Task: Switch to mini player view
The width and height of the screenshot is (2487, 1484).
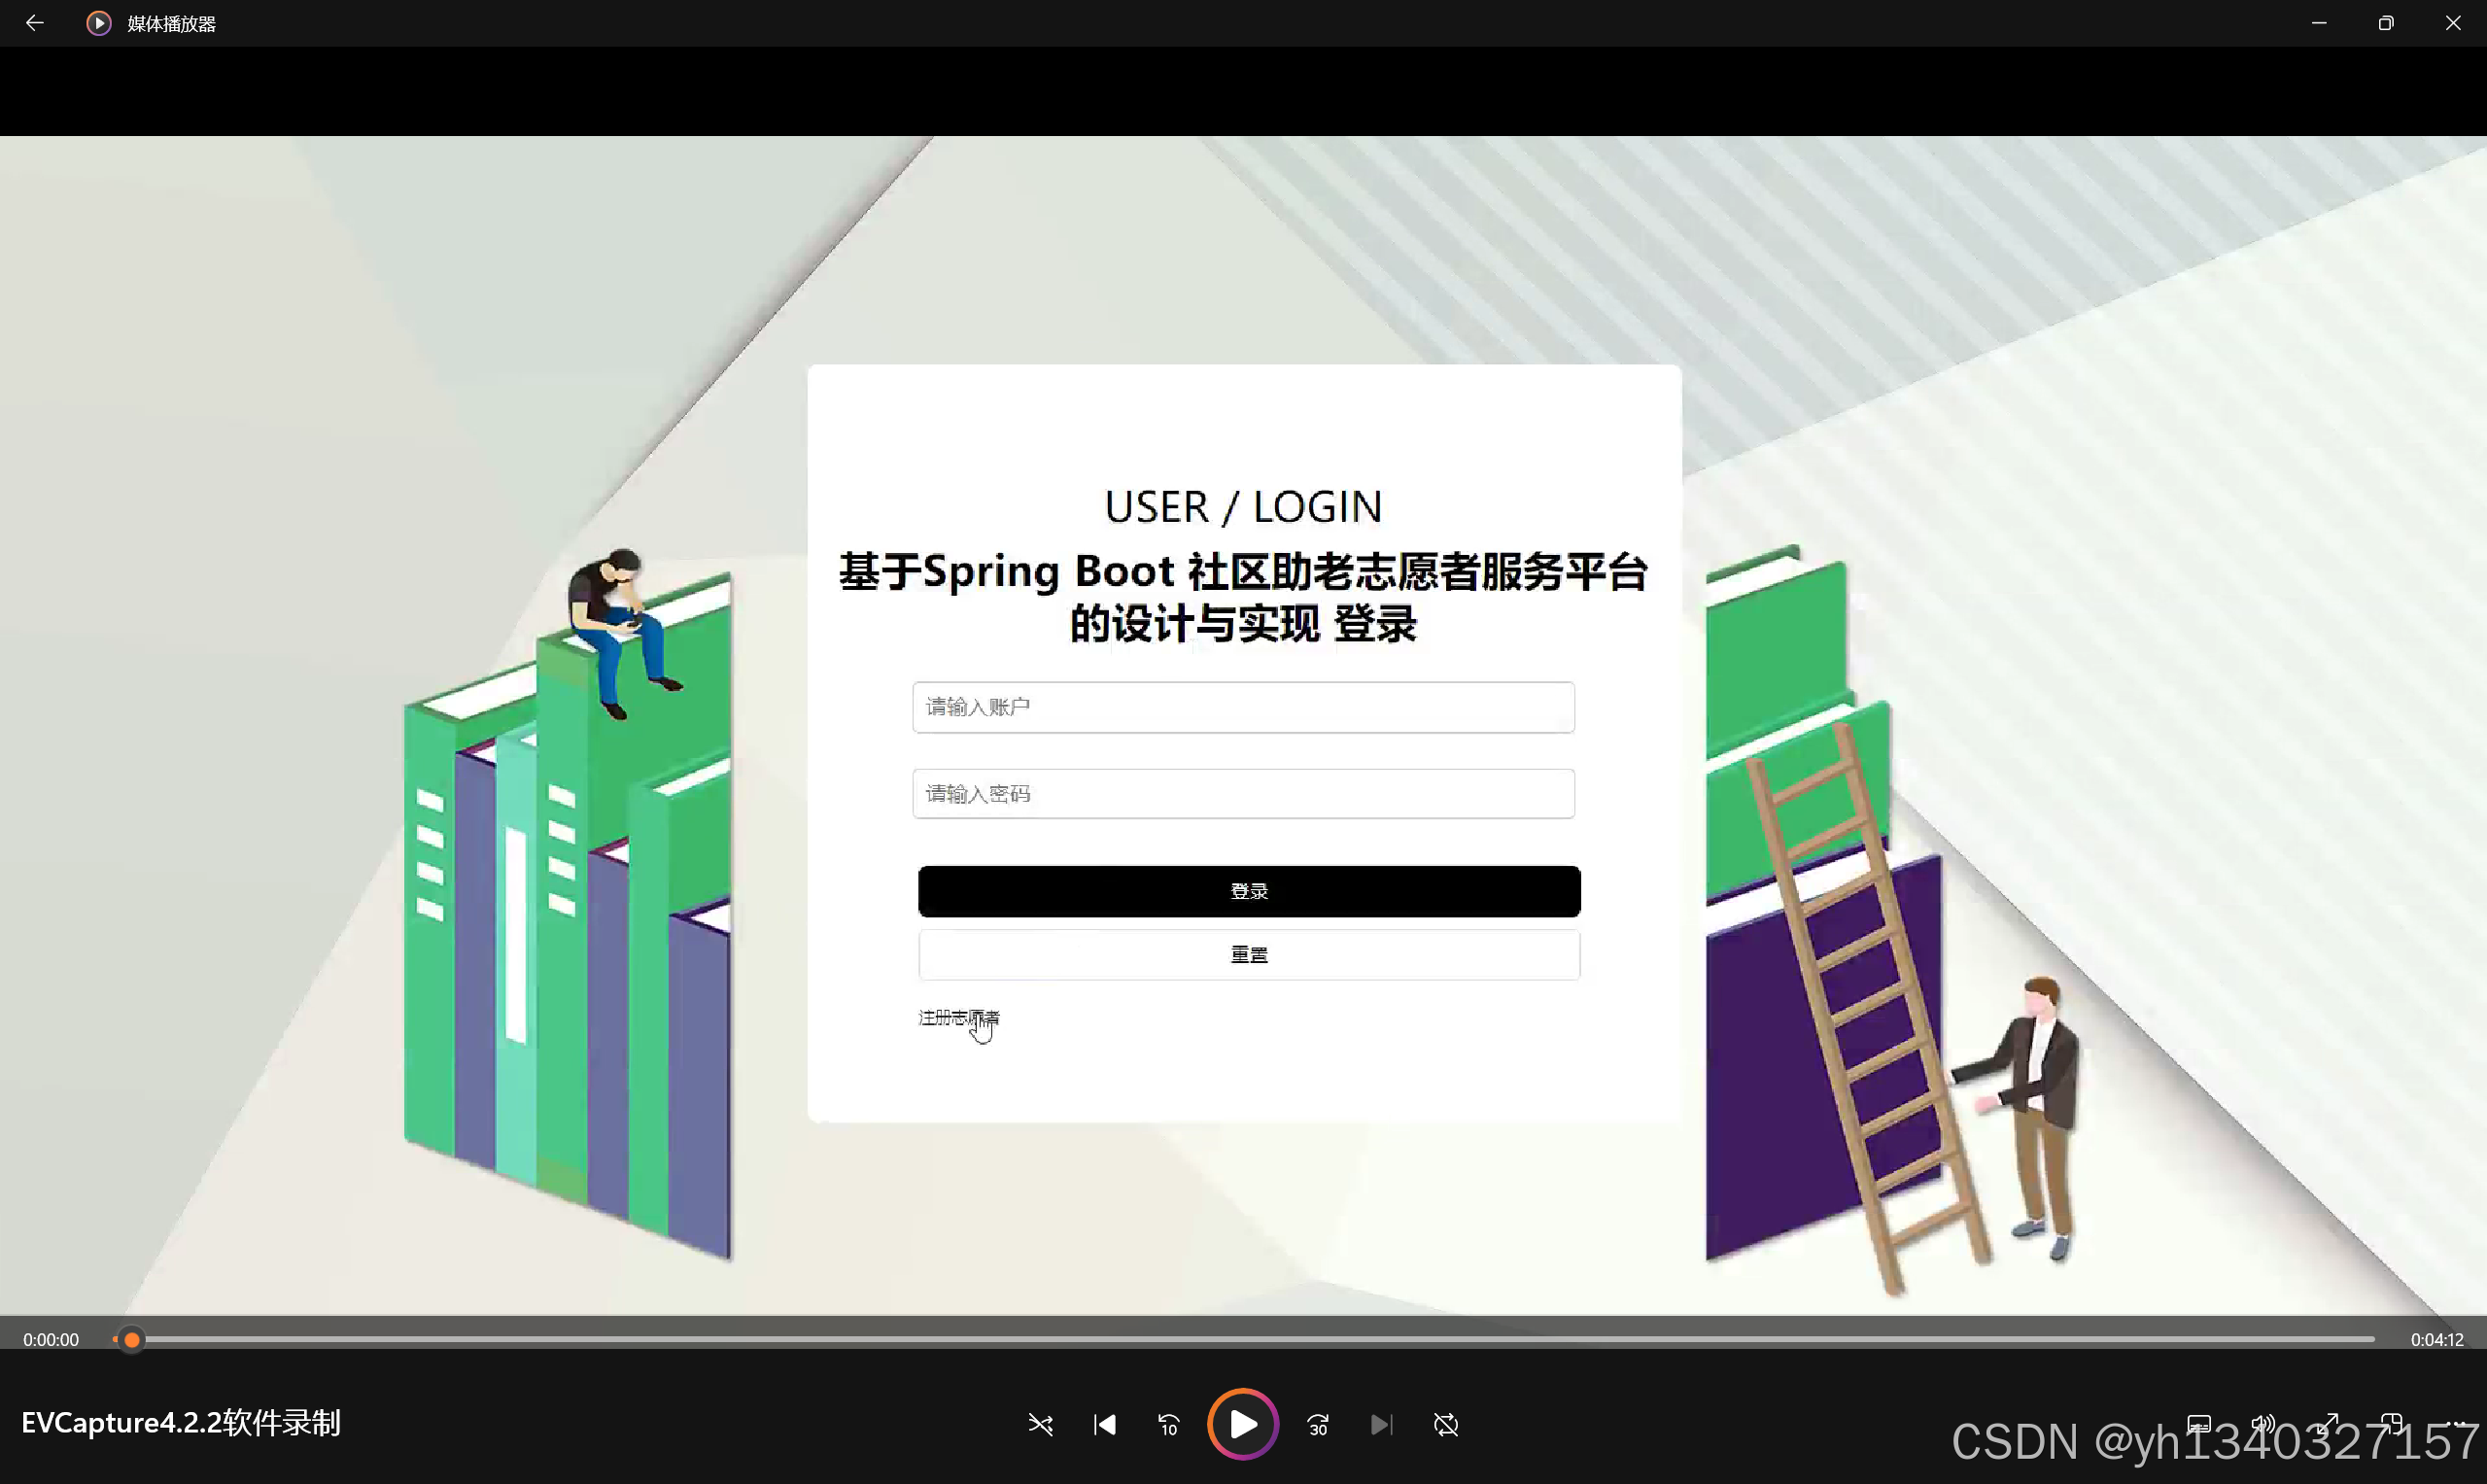Action: click(x=2391, y=1424)
